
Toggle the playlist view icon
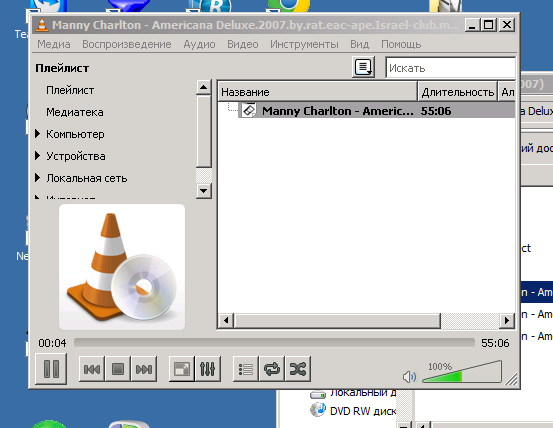(246, 369)
